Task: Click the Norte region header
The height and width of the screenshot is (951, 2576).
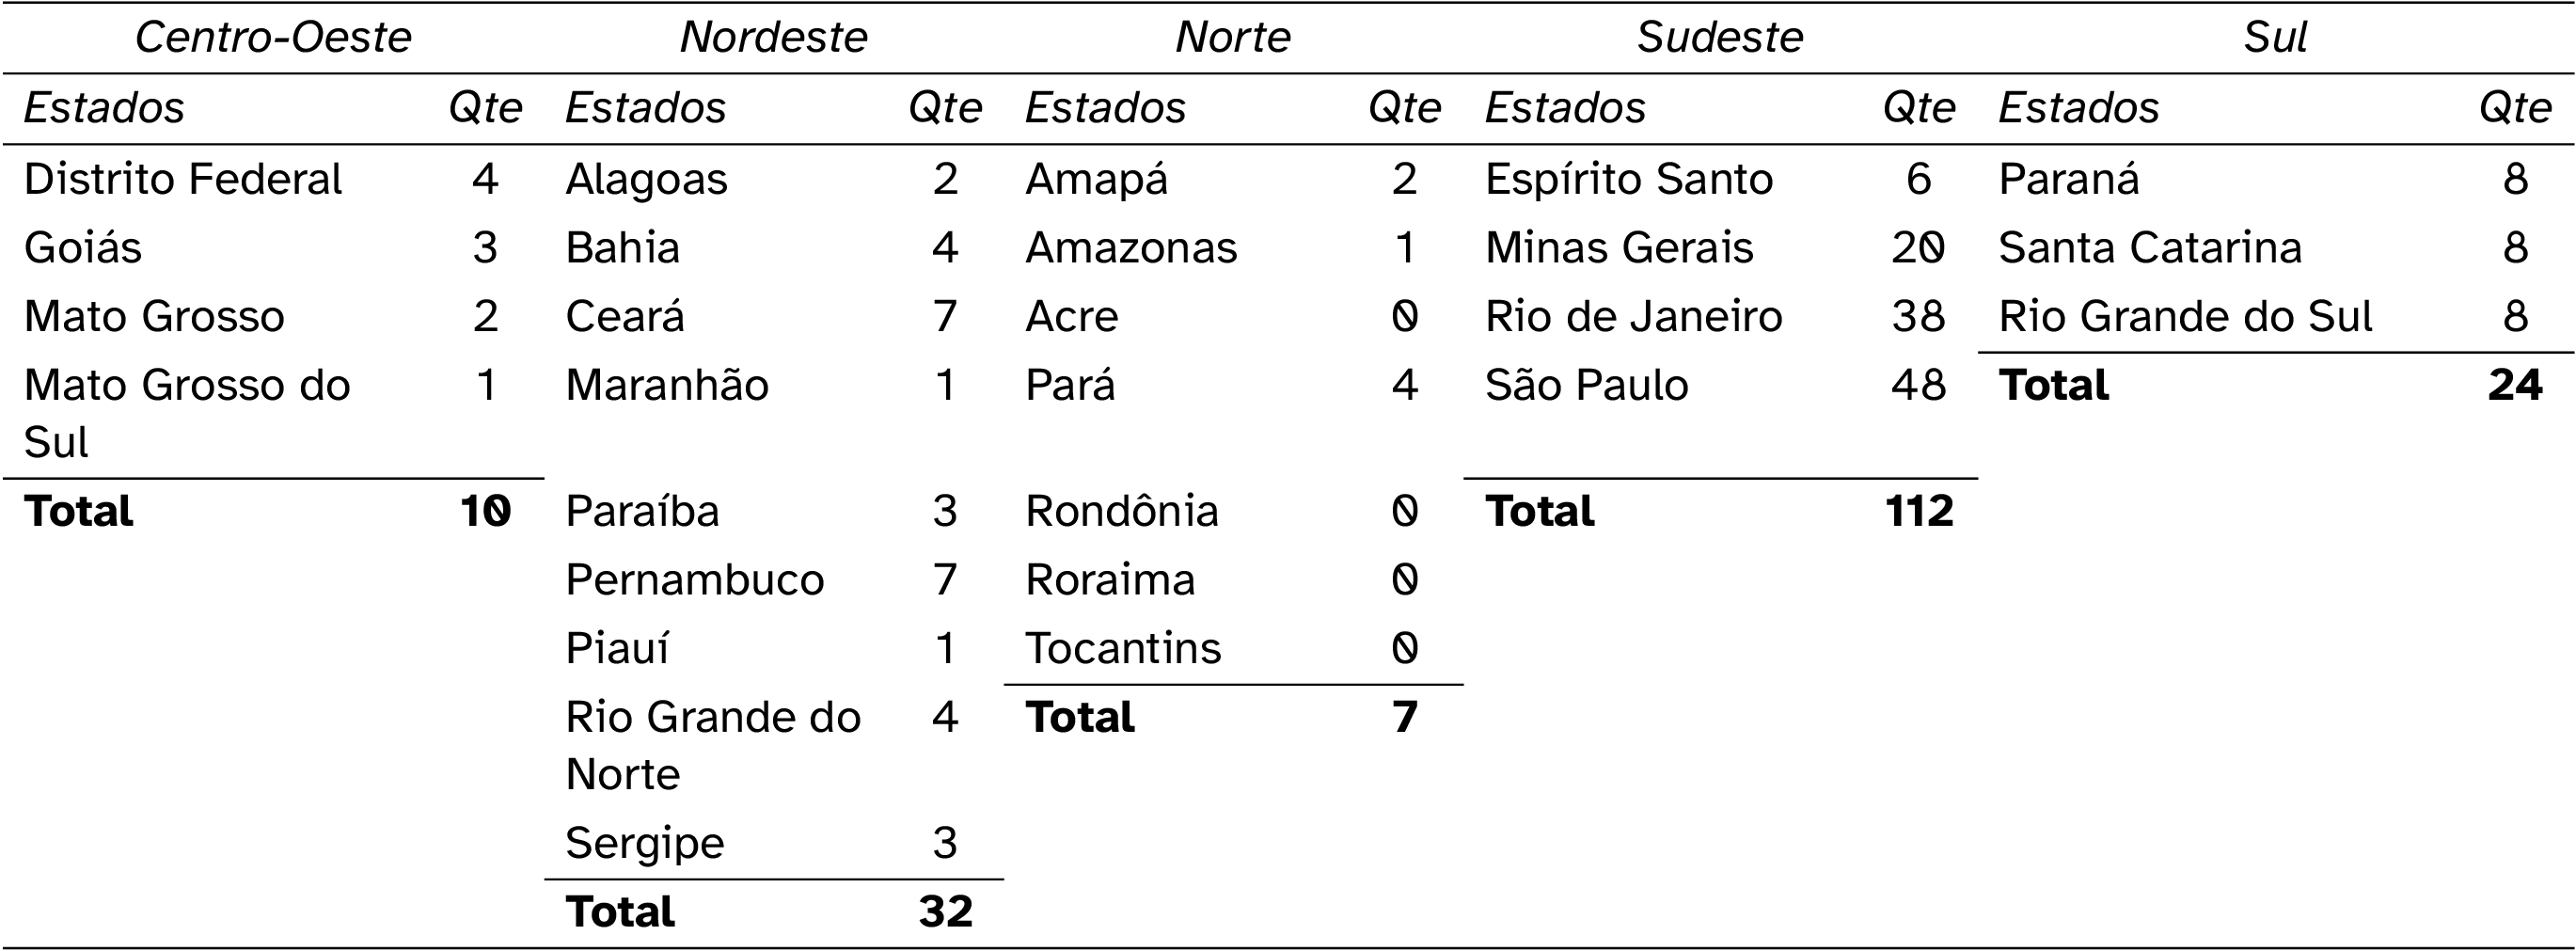Action: (x=1233, y=38)
